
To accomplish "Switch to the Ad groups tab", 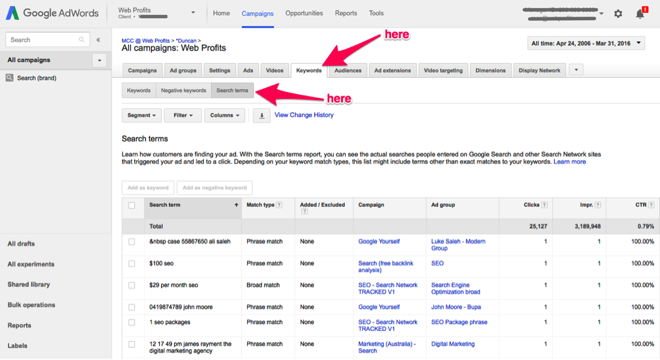I will pyautogui.click(x=183, y=70).
